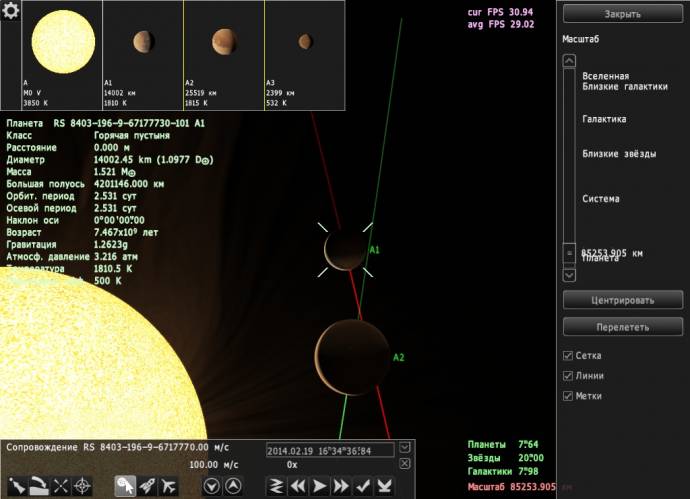Select Близкие галактики scale level
The image size is (690, 499).
625,87
